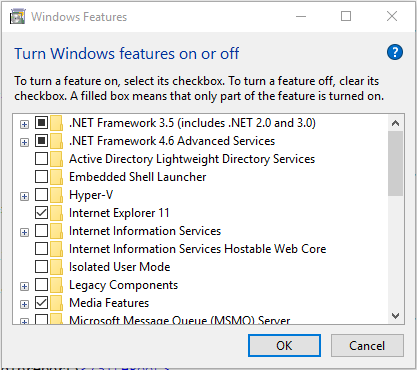The height and width of the screenshot is (370, 417).
Task: Expand the Legacy Components tree node
Action: pyautogui.click(x=24, y=287)
